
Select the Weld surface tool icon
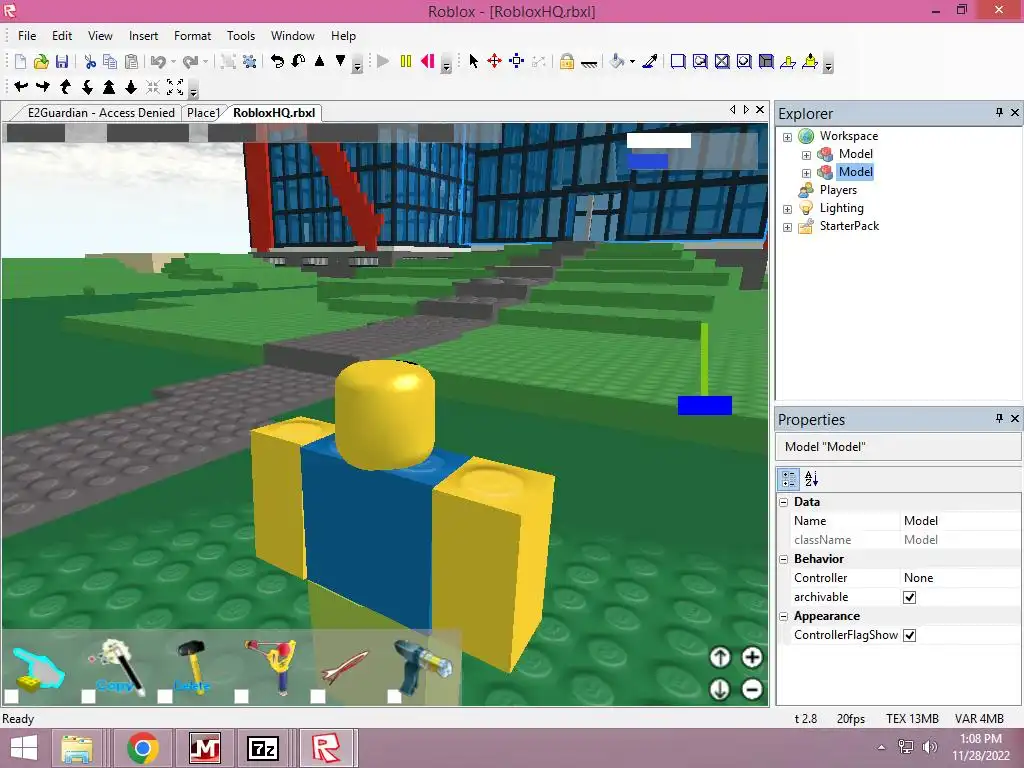coord(722,61)
